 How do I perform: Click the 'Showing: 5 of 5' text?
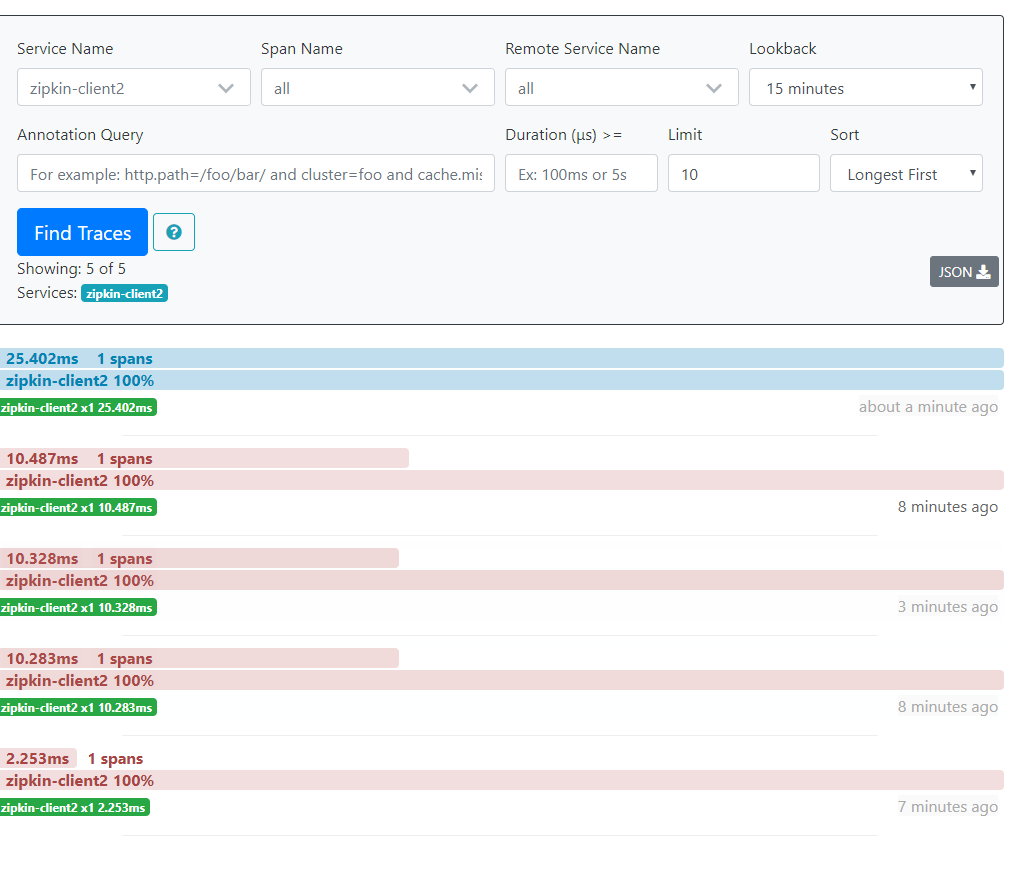[71, 269]
